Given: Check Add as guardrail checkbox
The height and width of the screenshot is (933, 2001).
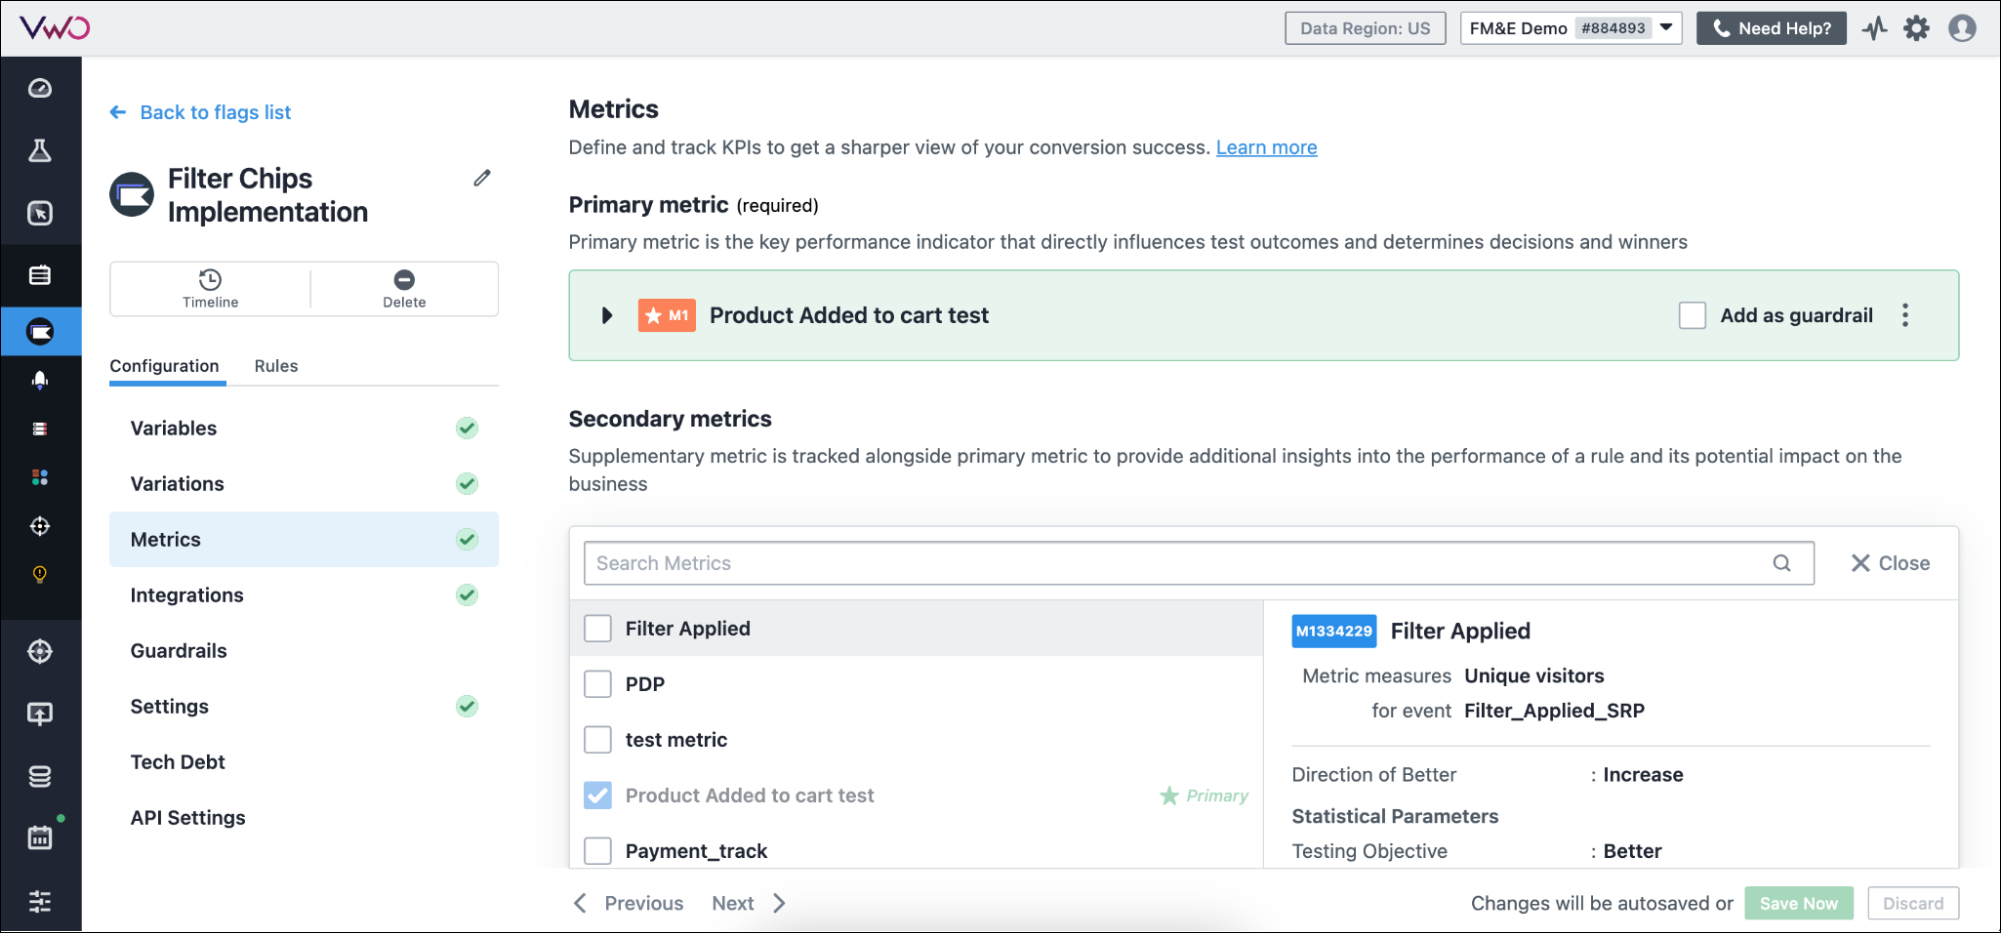Looking at the screenshot, I should (1692, 315).
